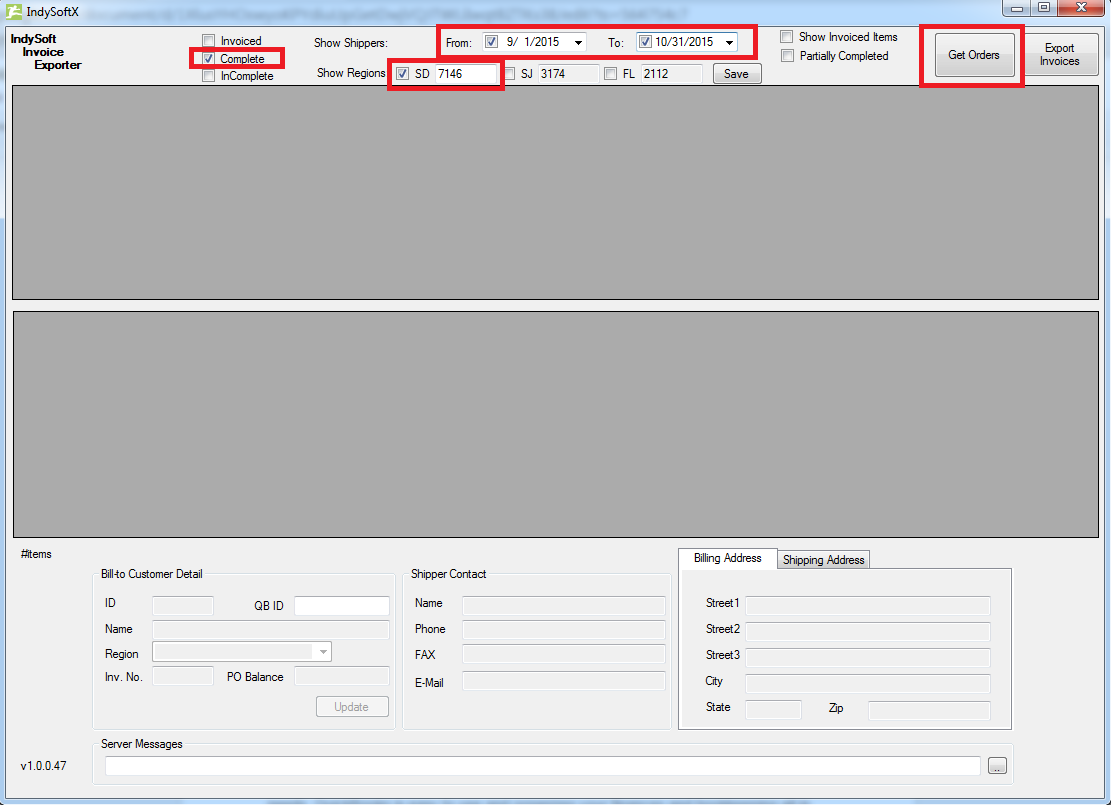
Task: Click into the QB ID field
Action: tap(341, 606)
